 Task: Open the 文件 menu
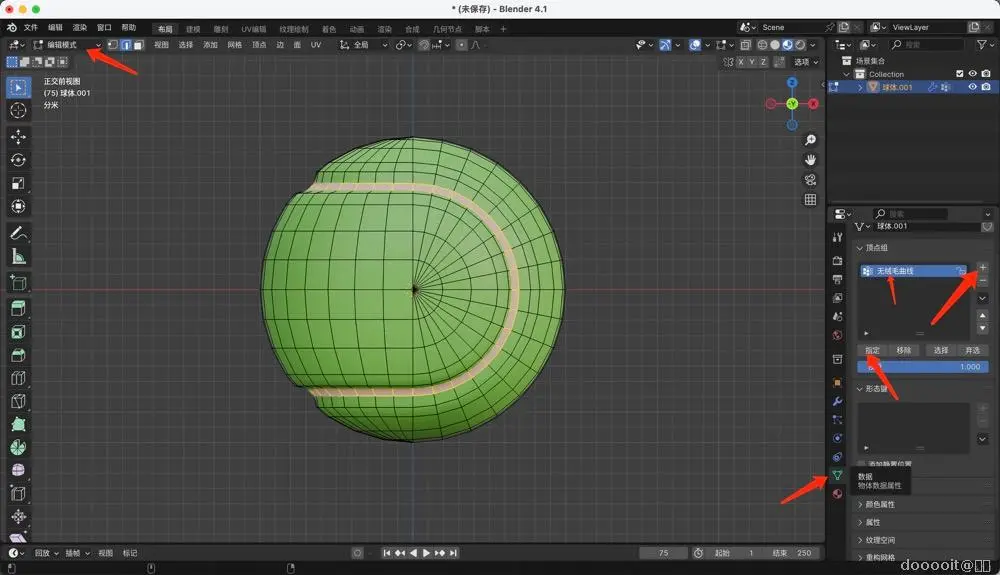pos(30,28)
